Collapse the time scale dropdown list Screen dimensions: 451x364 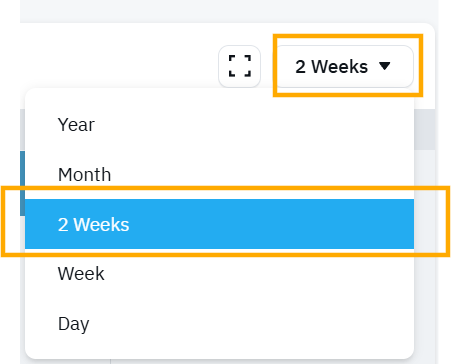coord(345,66)
